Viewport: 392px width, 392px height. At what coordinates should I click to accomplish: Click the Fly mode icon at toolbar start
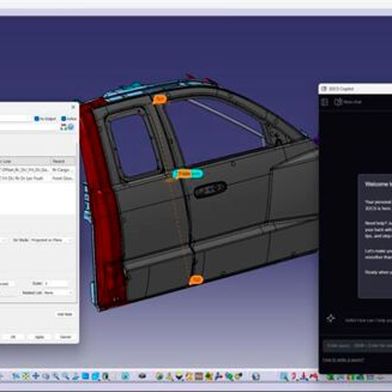point(16,376)
